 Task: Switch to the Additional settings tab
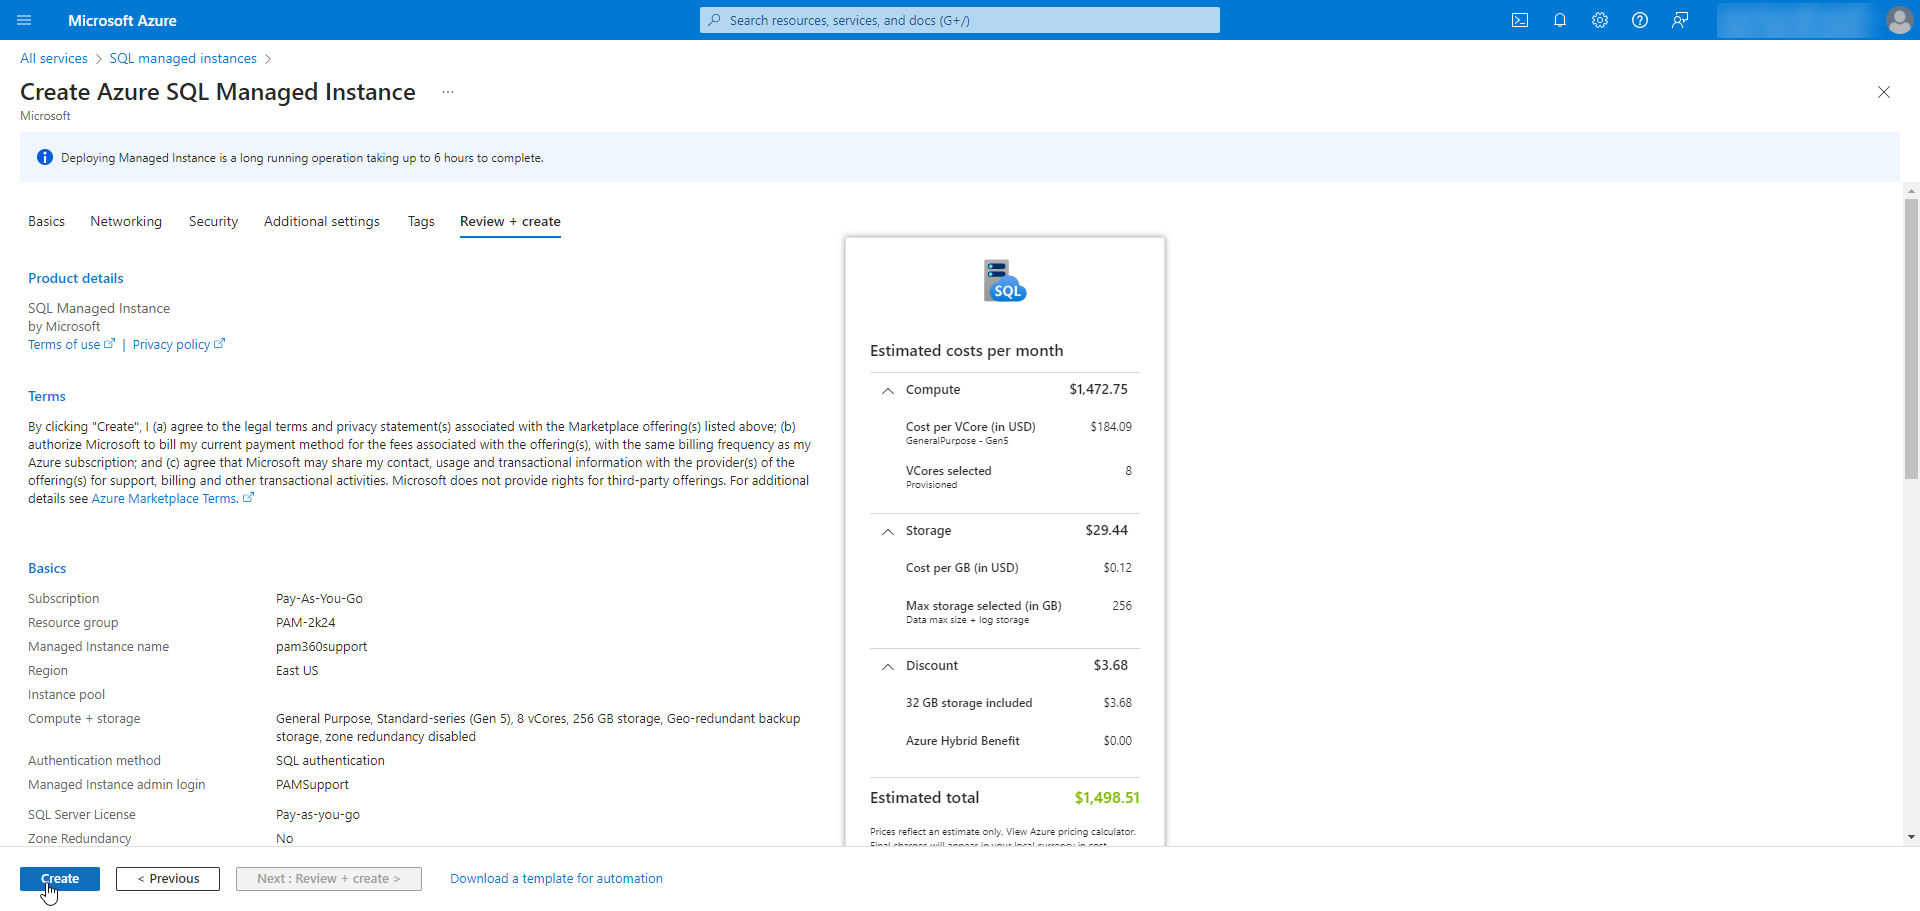click(x=321, y=221)
